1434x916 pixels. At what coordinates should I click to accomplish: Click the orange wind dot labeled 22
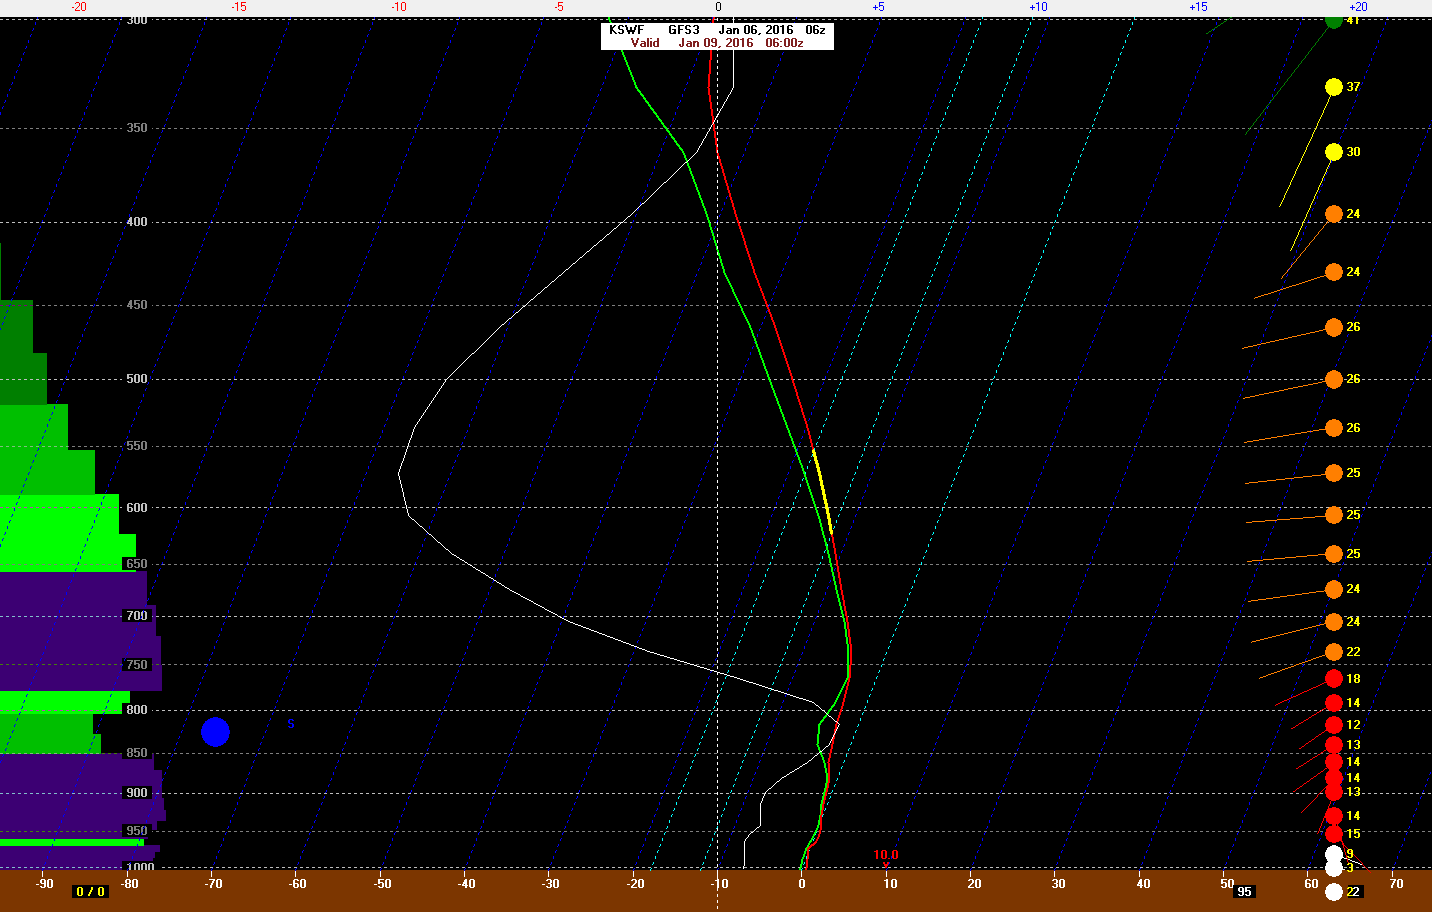click(1333, 652)
